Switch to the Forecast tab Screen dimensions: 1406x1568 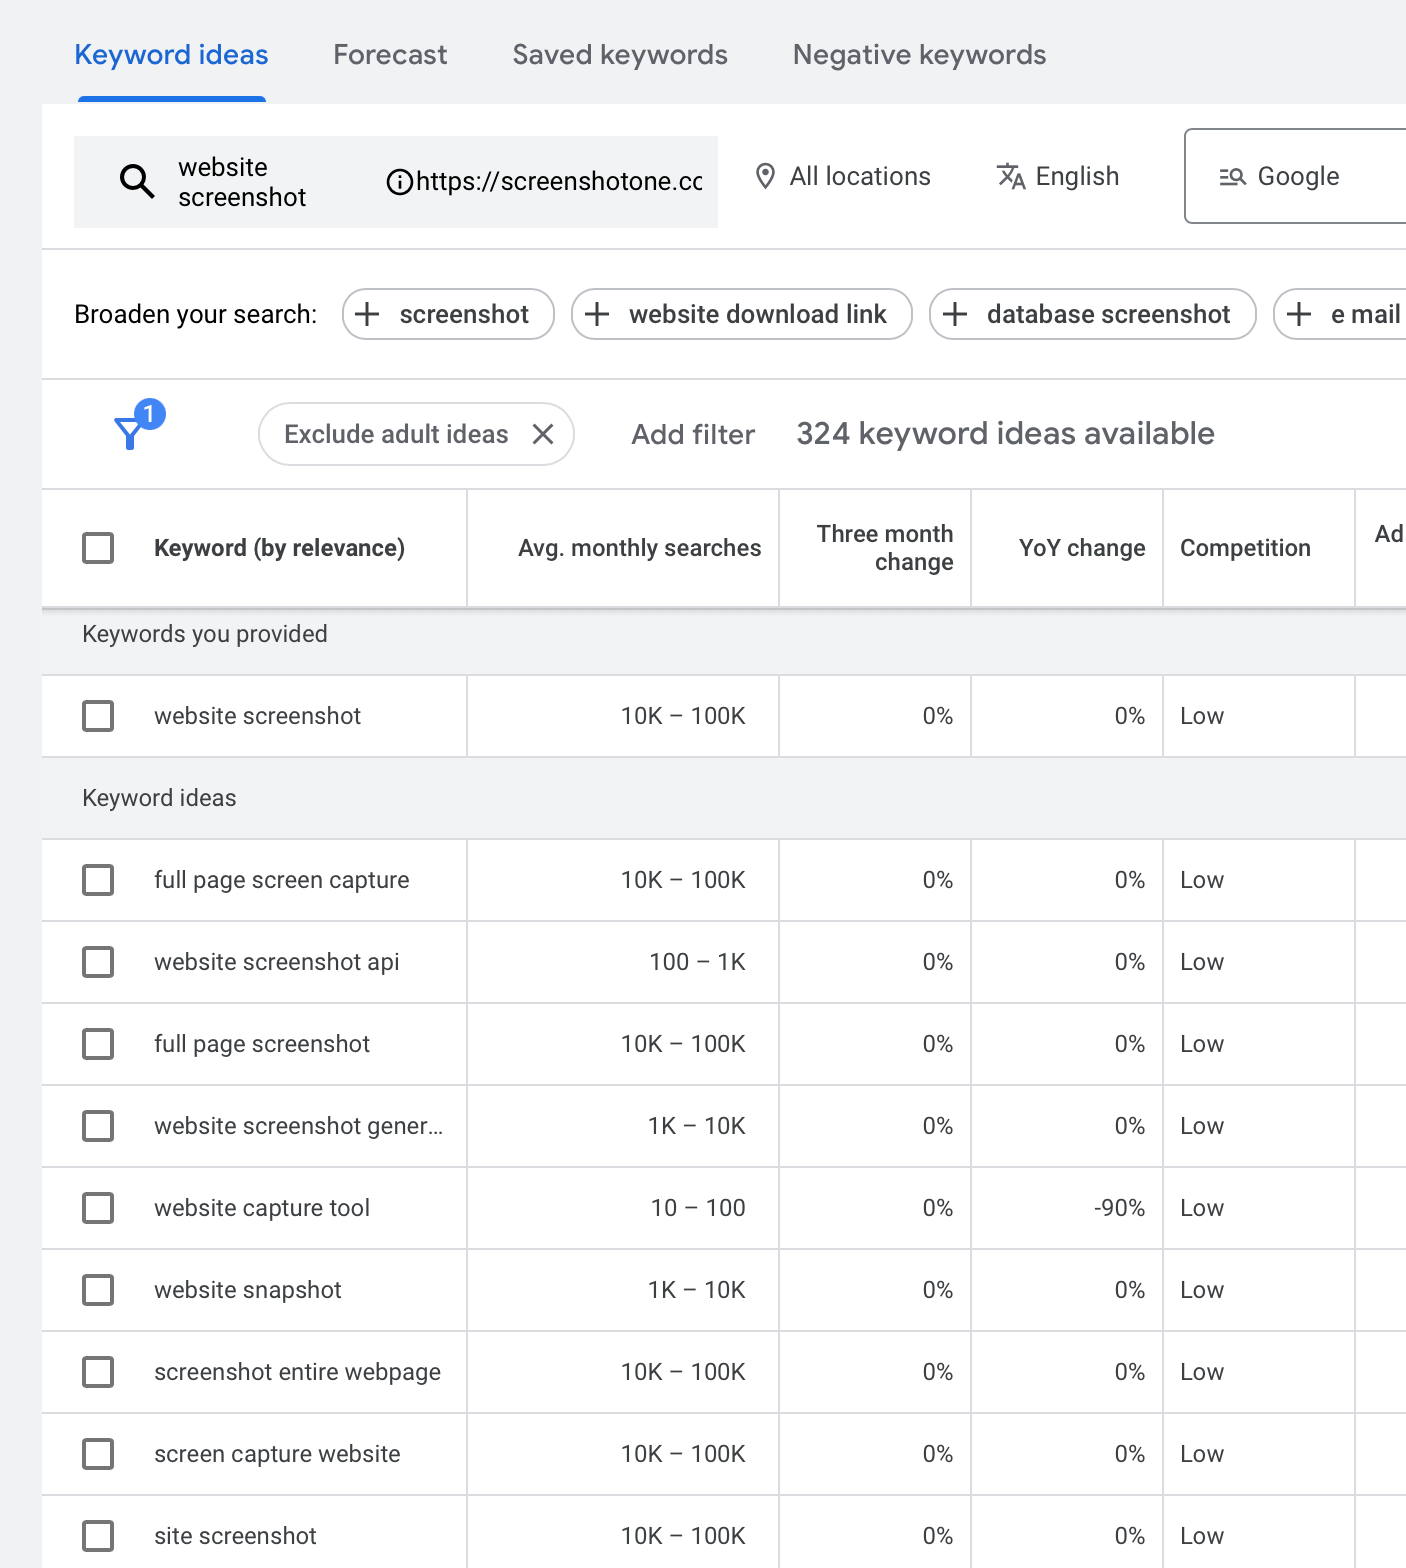tap(390, 55)
